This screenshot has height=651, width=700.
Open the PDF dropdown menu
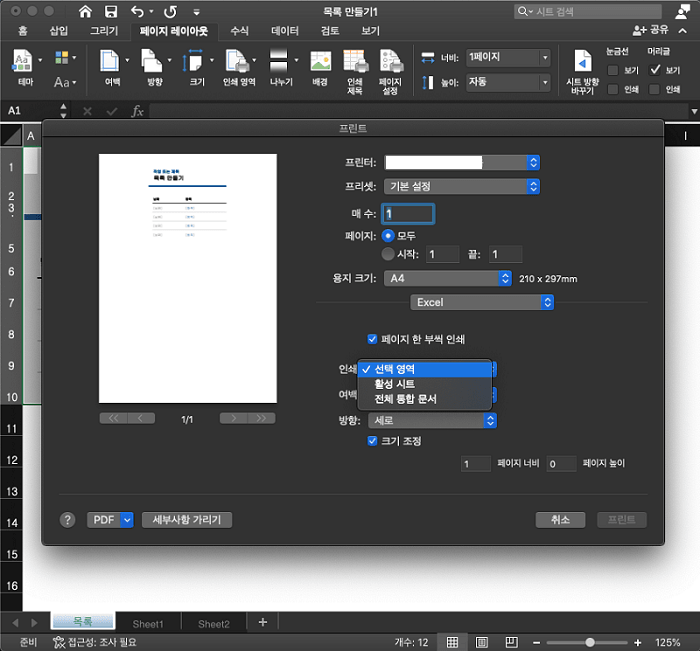[110, 520]
